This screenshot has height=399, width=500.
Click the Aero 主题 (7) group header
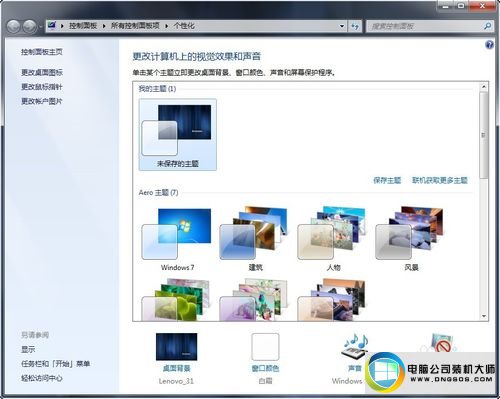158,192
